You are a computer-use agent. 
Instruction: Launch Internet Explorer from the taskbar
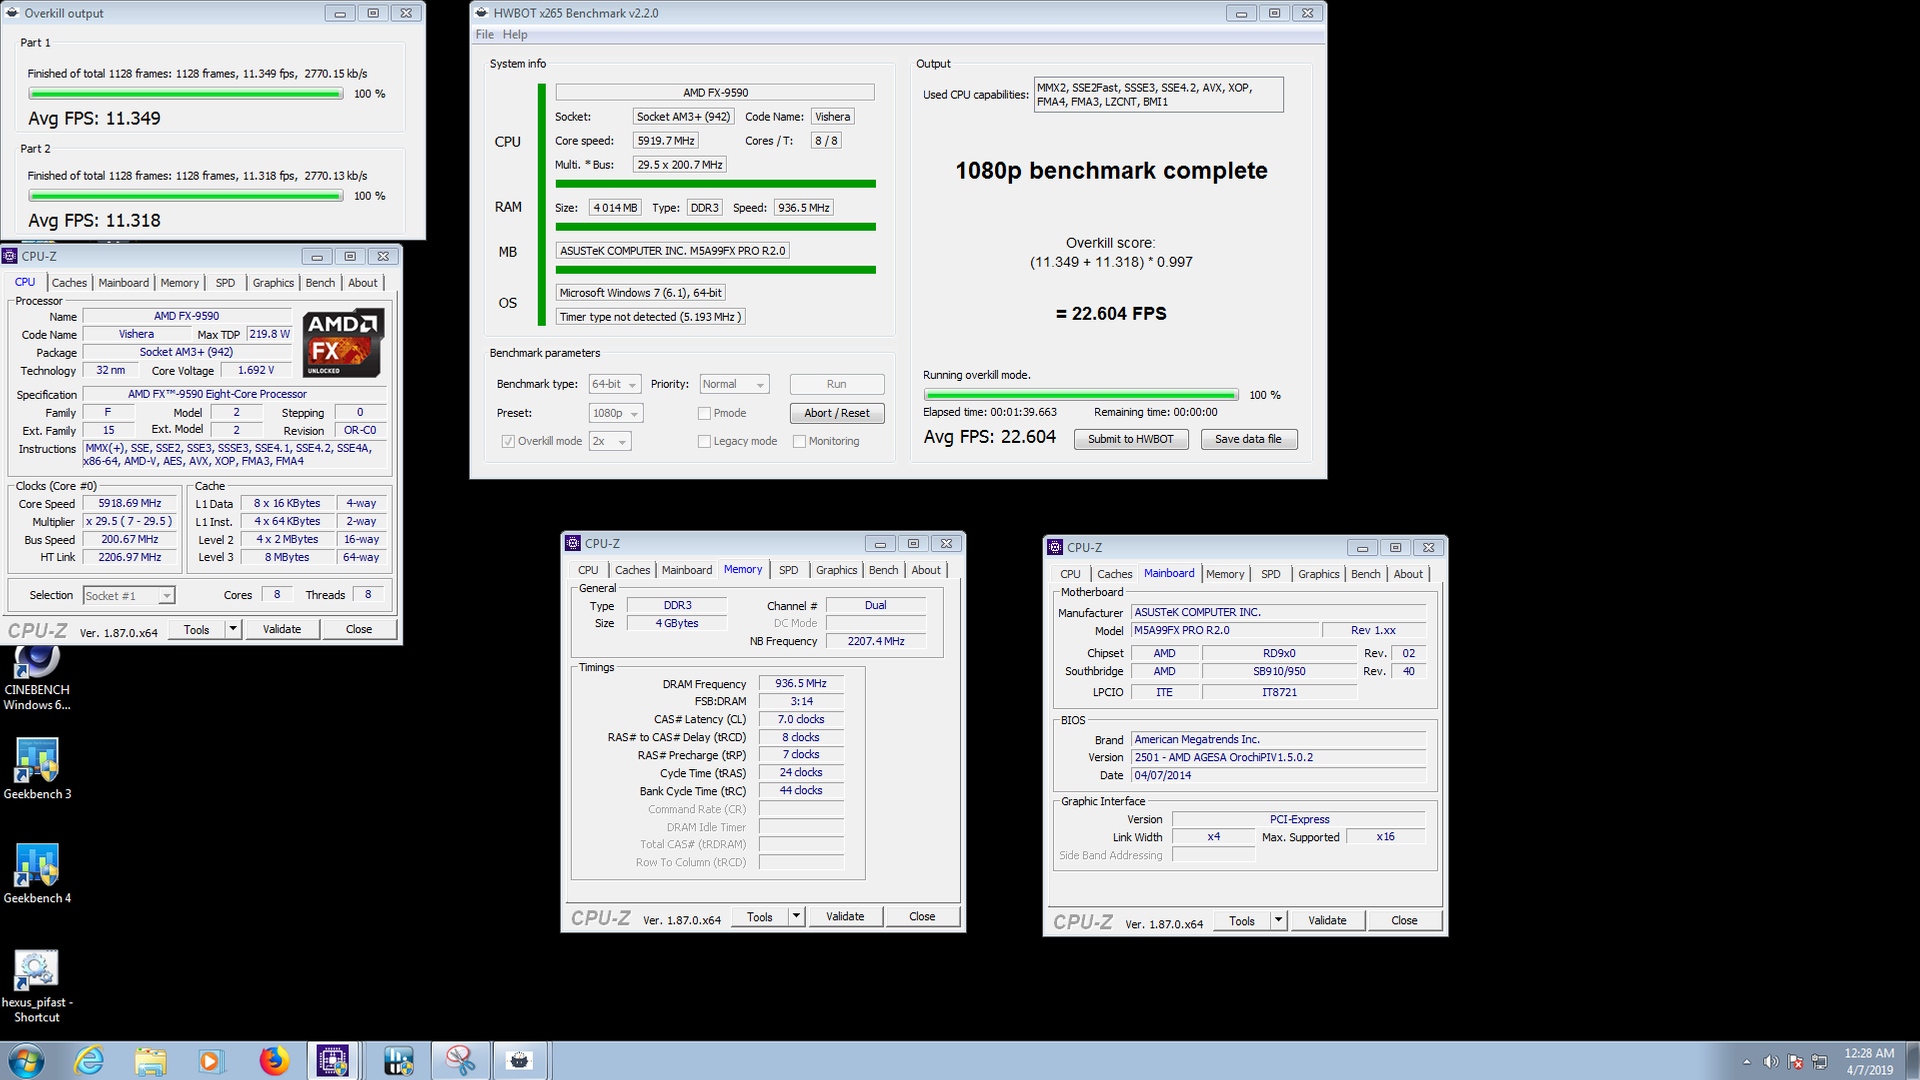tap(89, 1061)
